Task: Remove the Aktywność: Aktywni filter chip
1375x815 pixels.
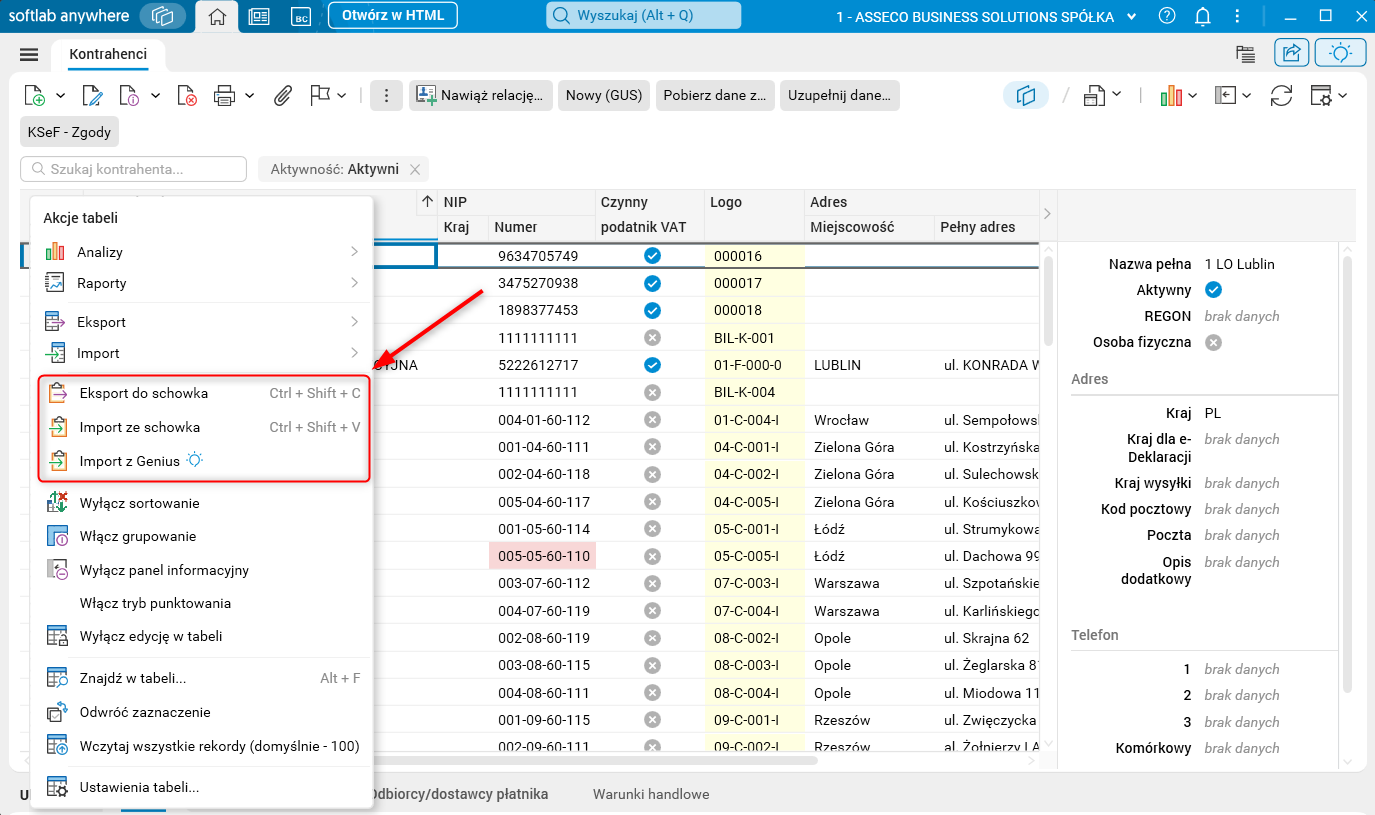Action: tap(415, 169)
